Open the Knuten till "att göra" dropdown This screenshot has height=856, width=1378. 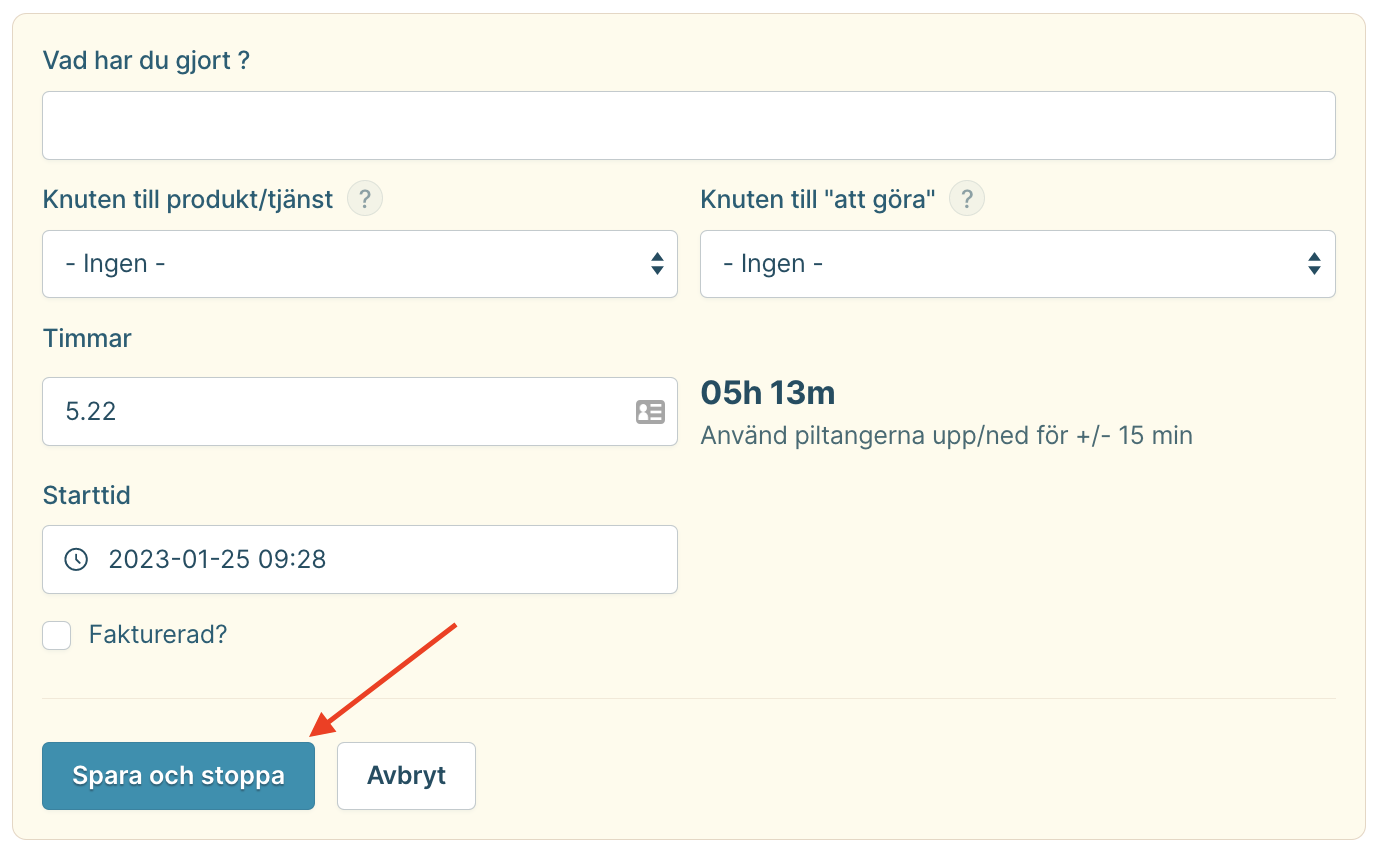coord(1018,264)
